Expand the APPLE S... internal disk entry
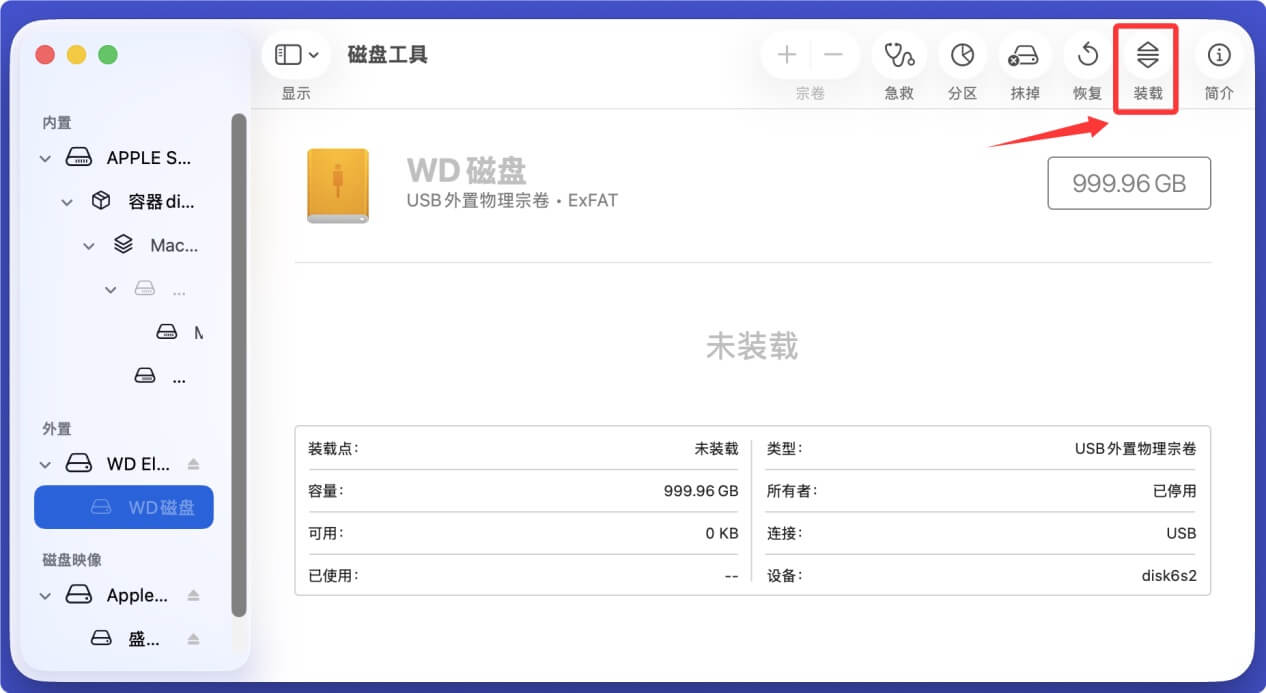Viewport: 1266px width, 693px height. click(45, 158)
